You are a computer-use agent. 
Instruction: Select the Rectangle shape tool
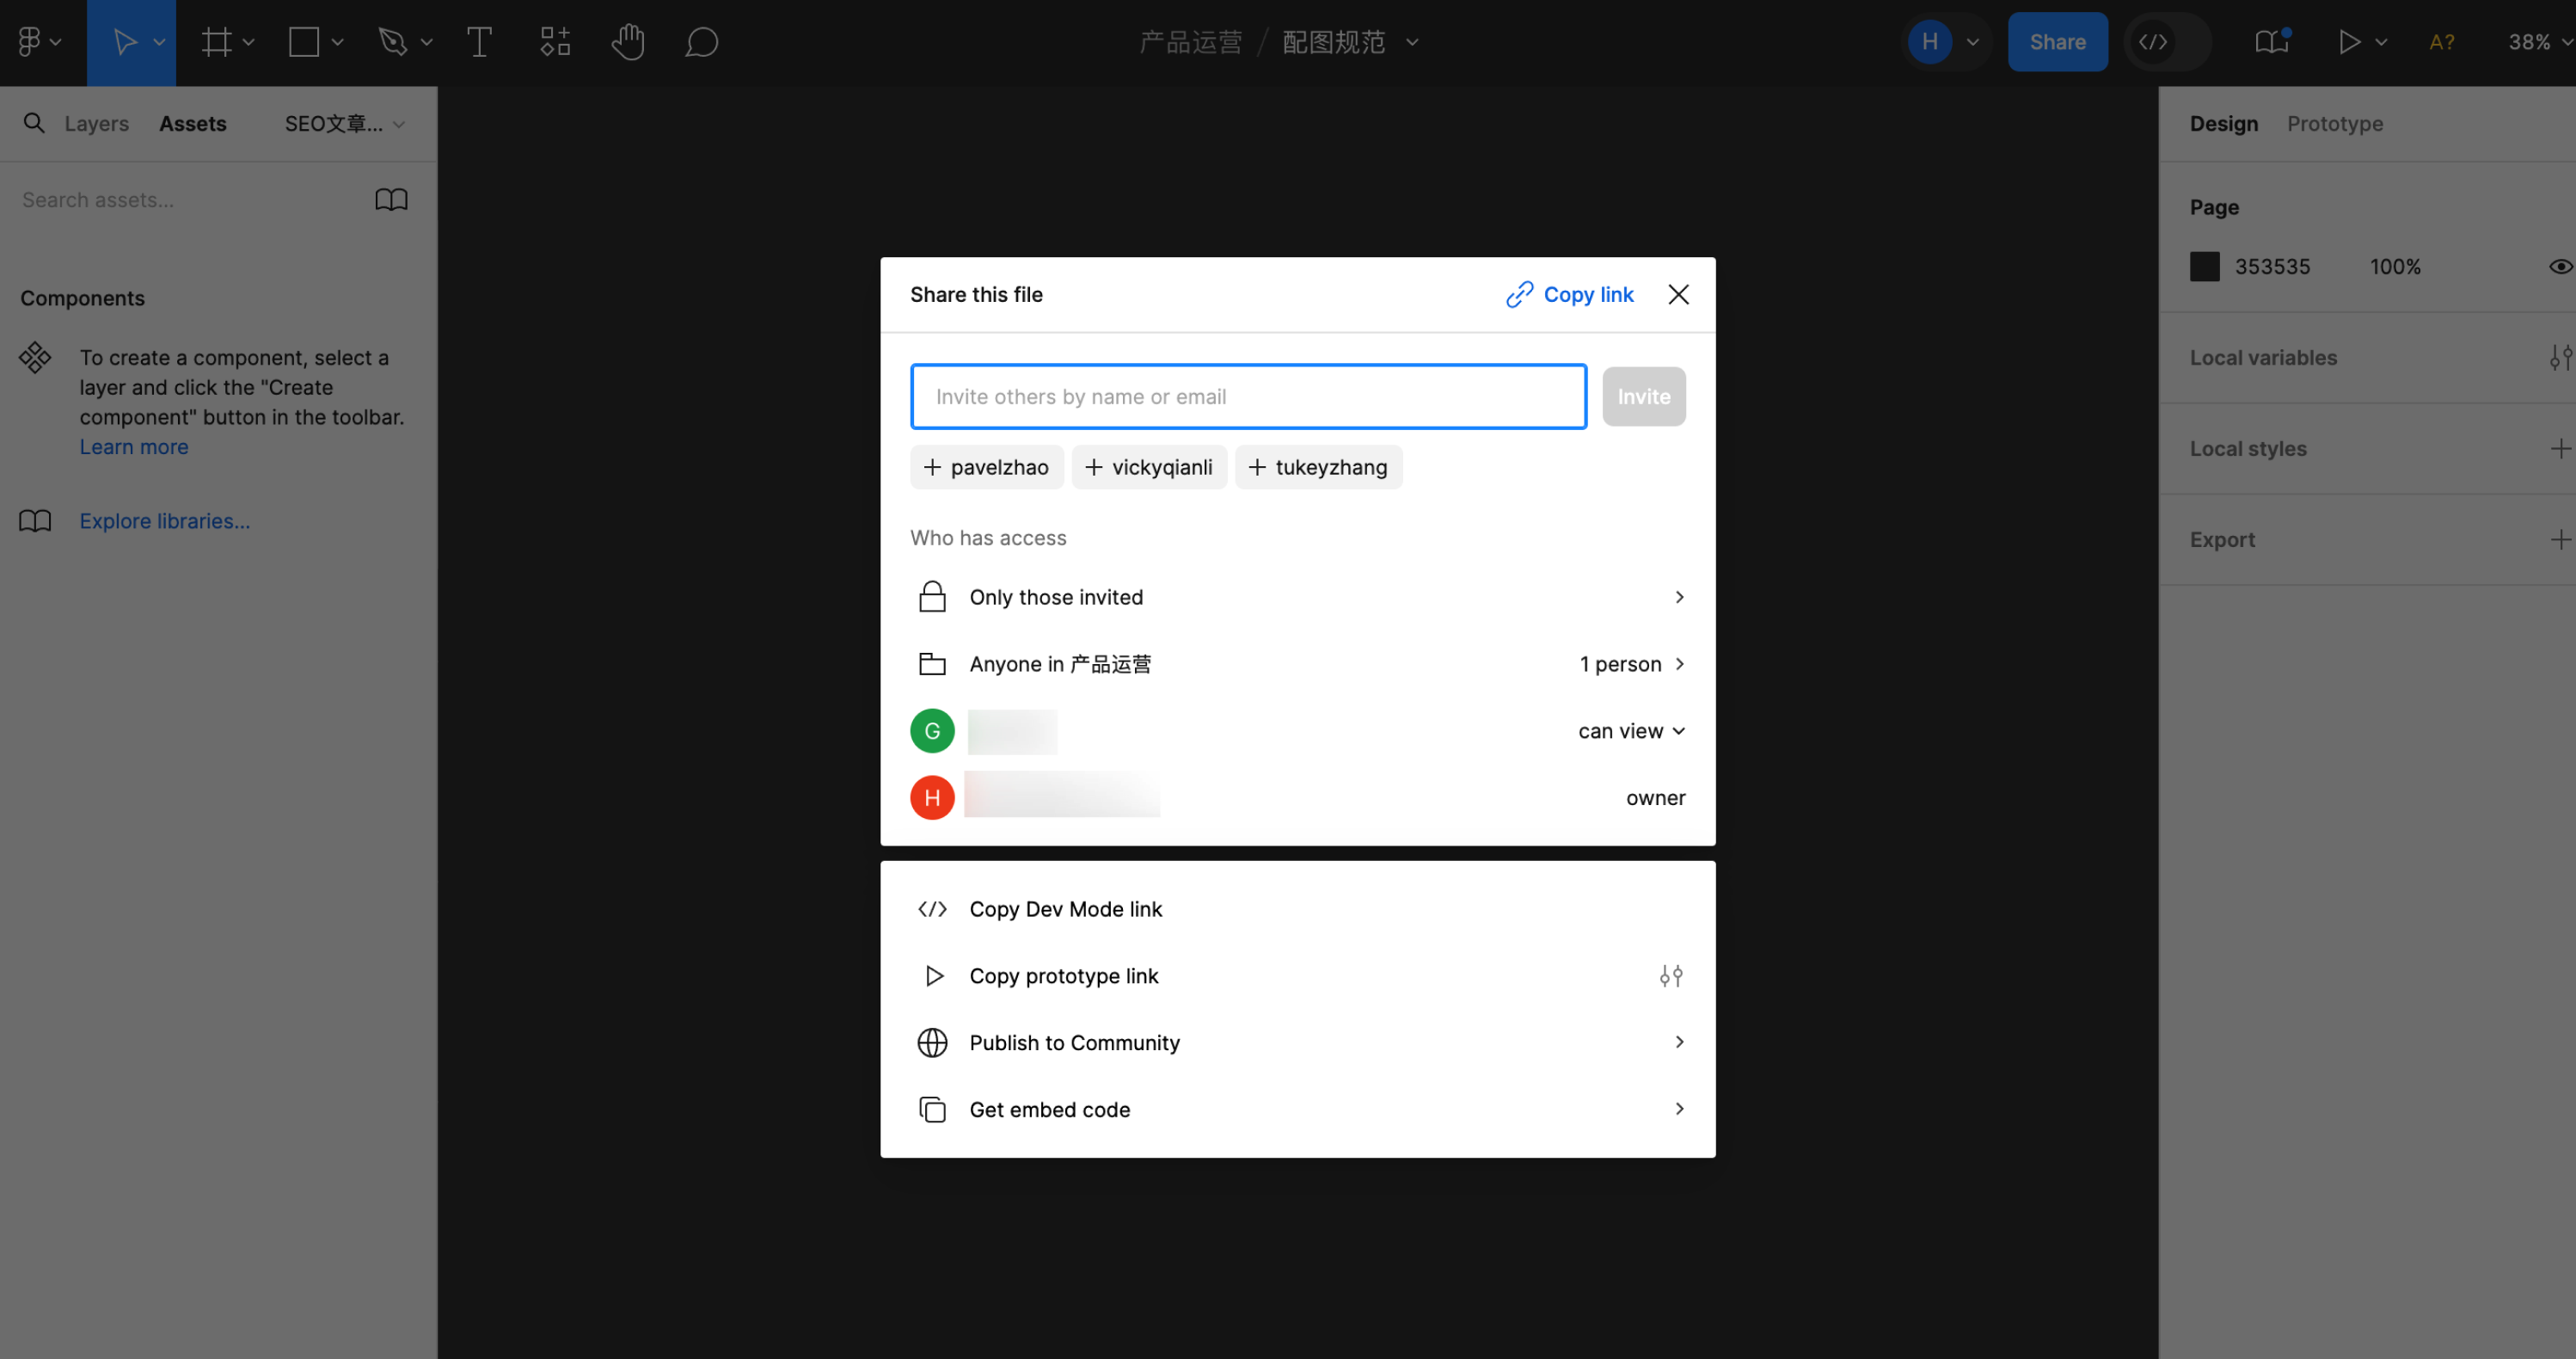pyautogui.click(x=304, y=42)
